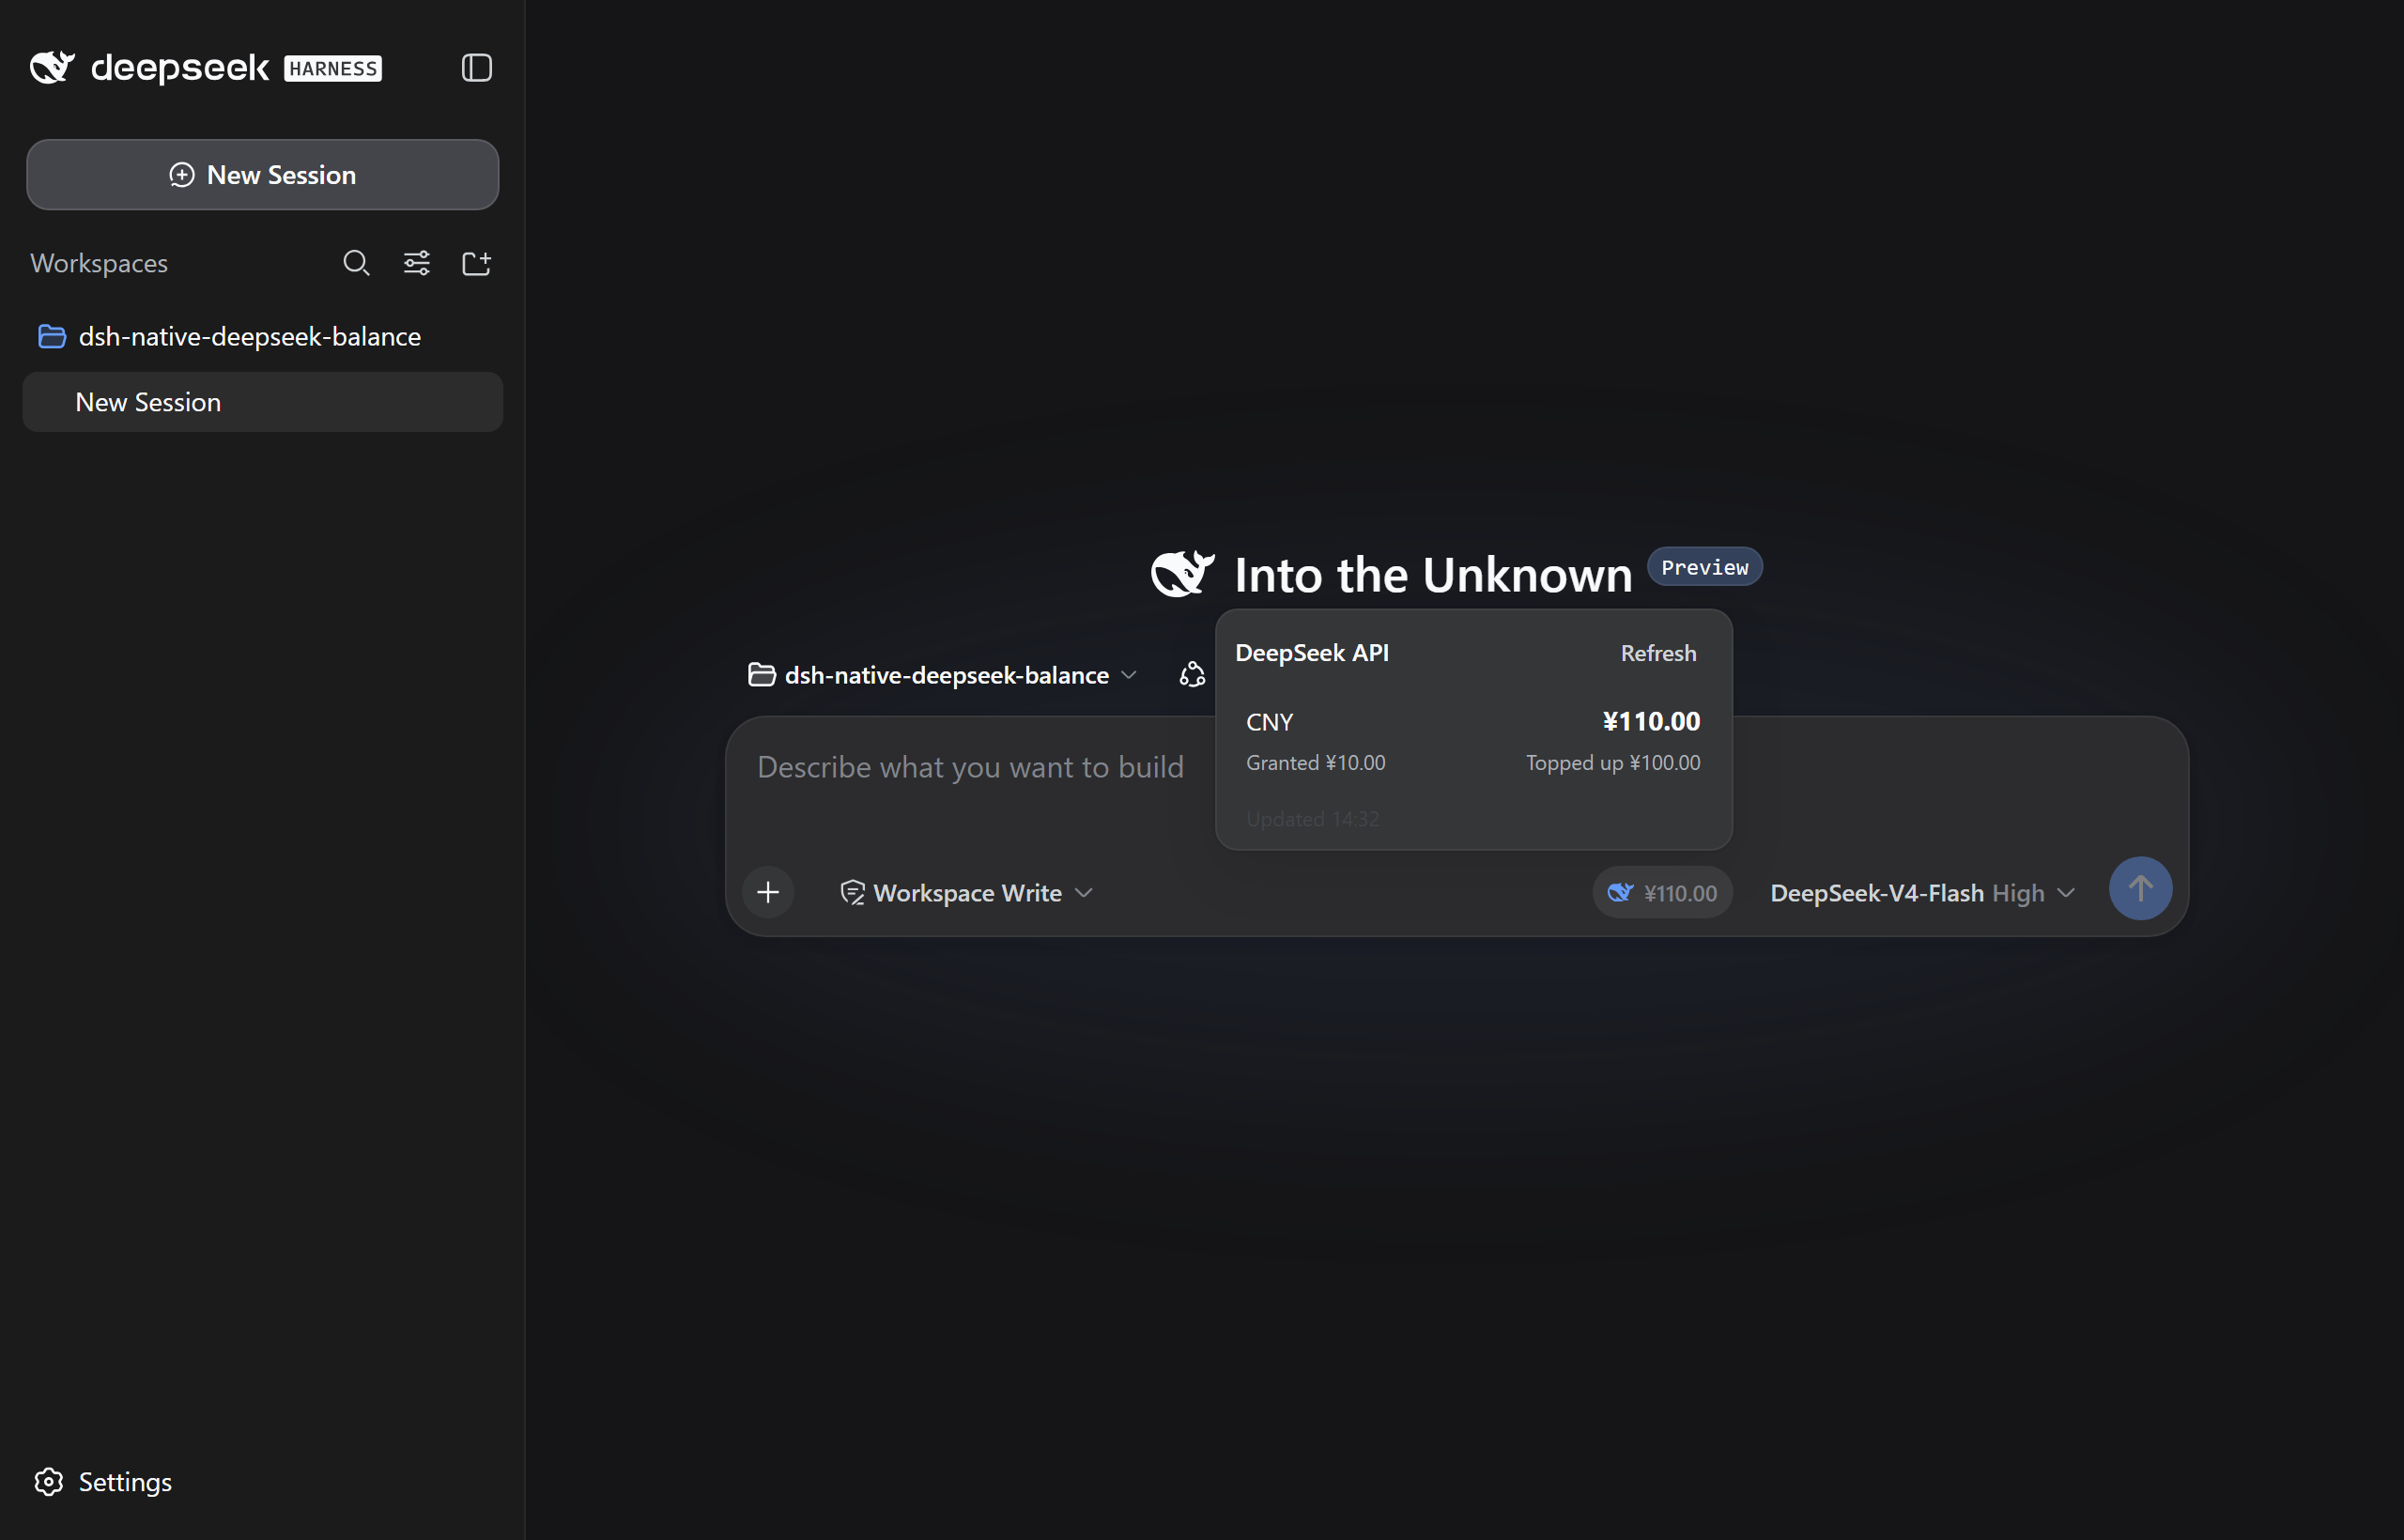Toggle the ¥110.00 balance chip
Viewport: 2404px width, 1540px height.
tap(1662, 892)
